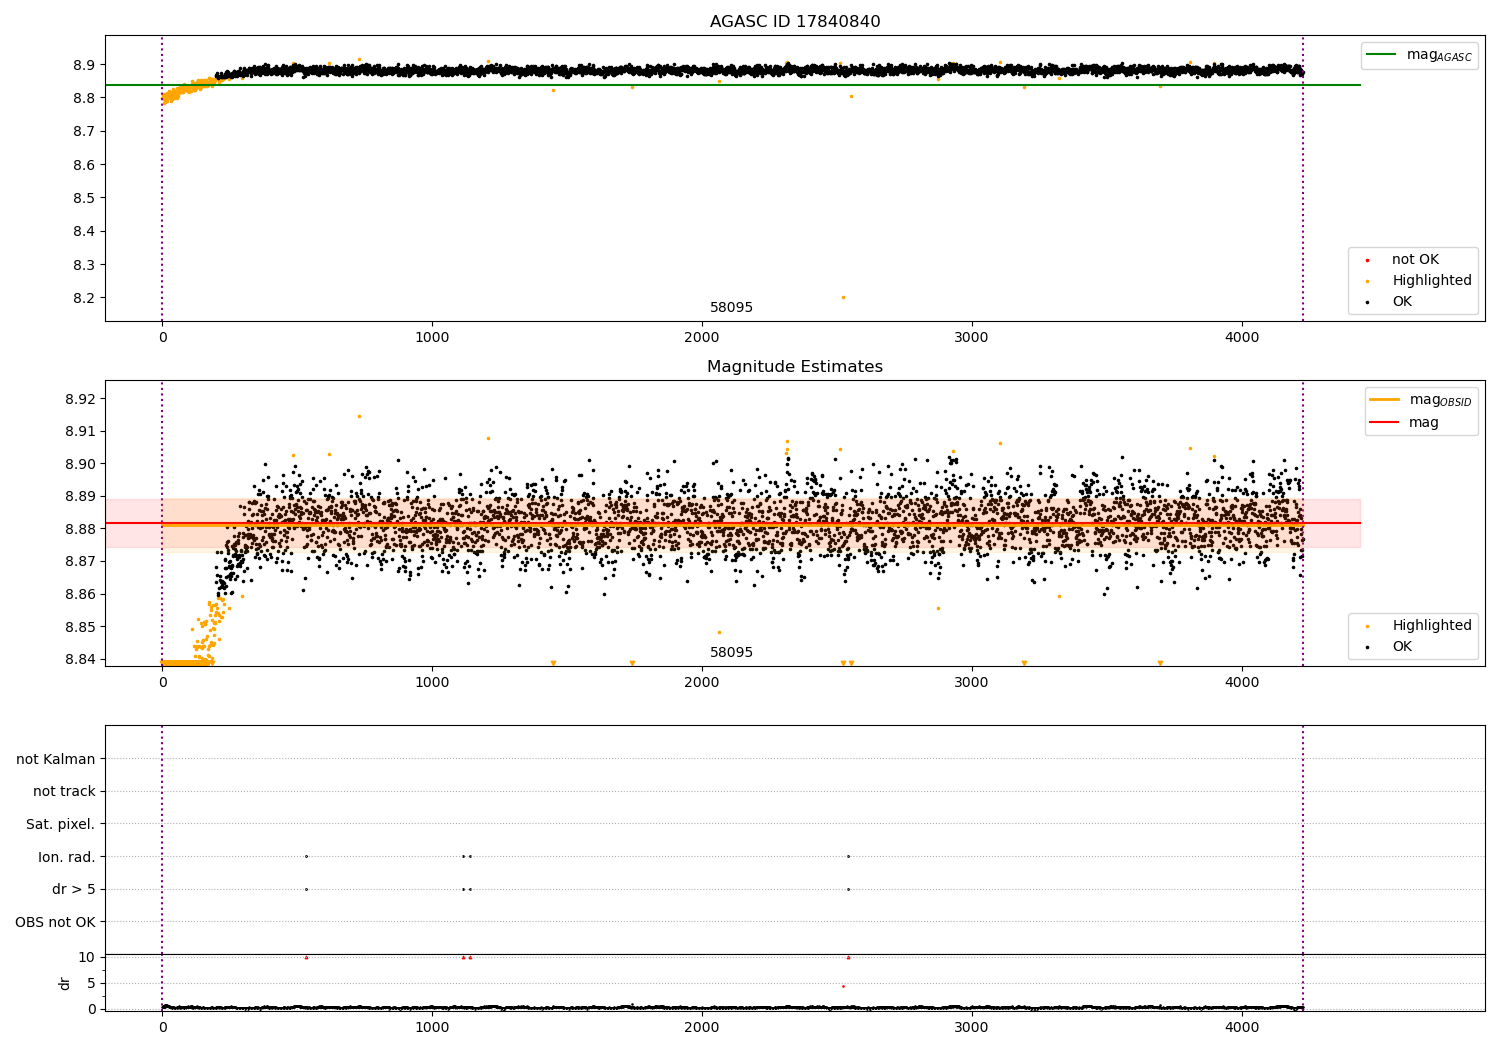This screenshot has width=1500, height=1050.
Task: Click the x-axis tick 2000 in bottom plot
Action: pyautogui.click(x=702, y=1027)
